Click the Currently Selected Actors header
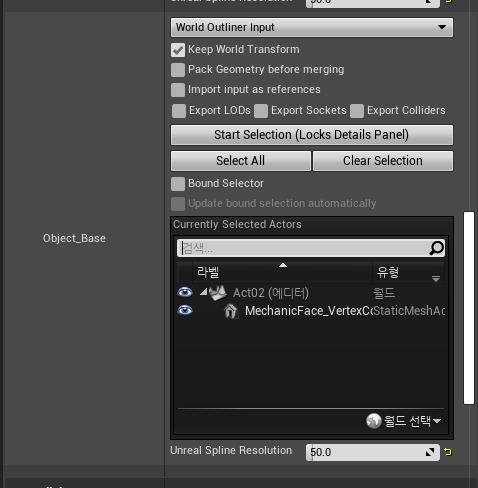Screen dimensions: 478x488 pos(237,224)
